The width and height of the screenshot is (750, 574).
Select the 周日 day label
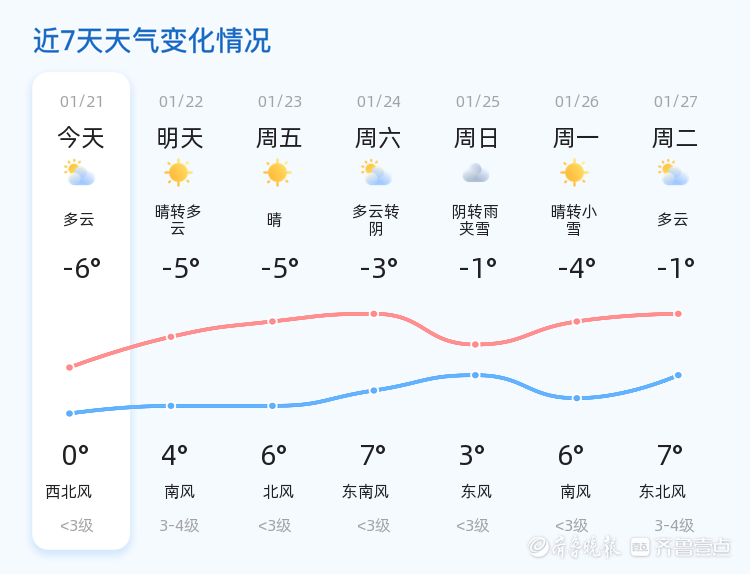pyautogui.click(x=477, y=138)
